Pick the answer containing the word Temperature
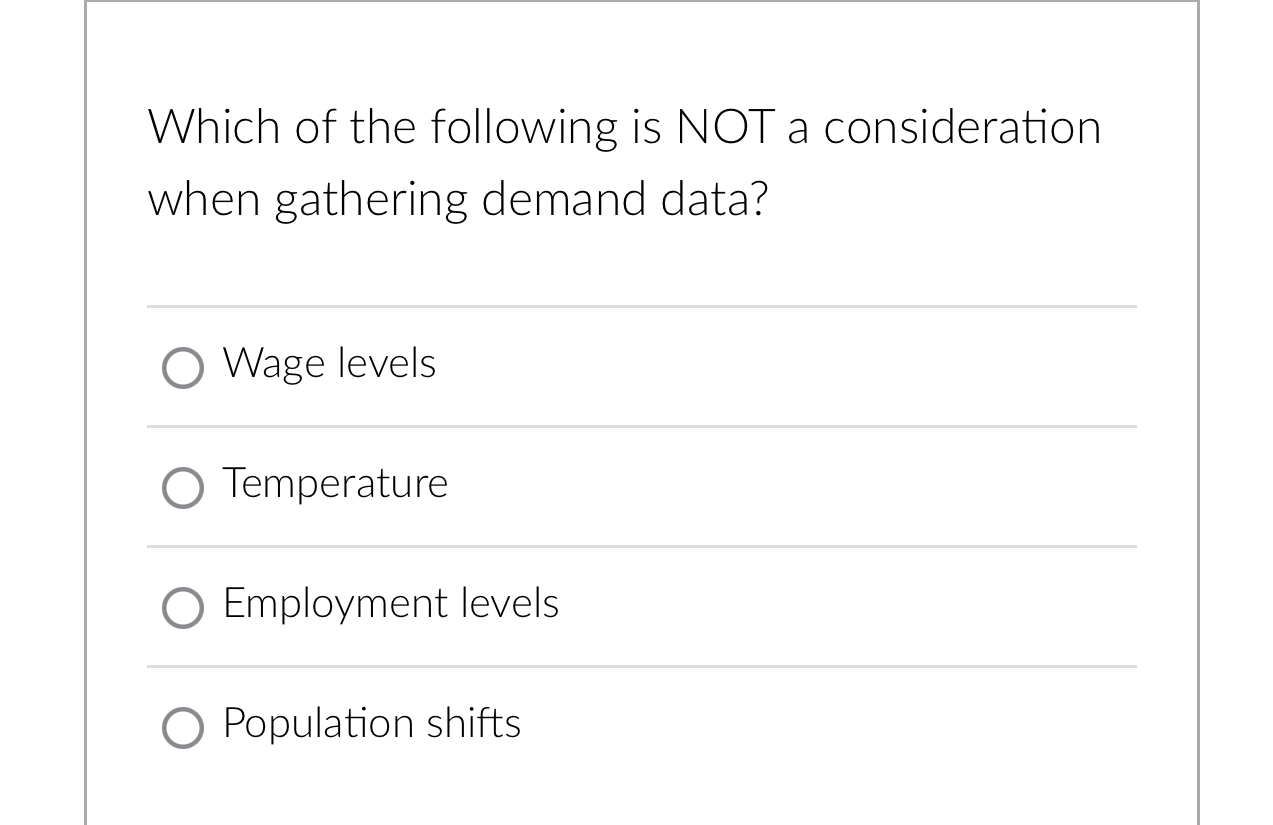Viewport: 1273px width, 825px height. point(334,484)
